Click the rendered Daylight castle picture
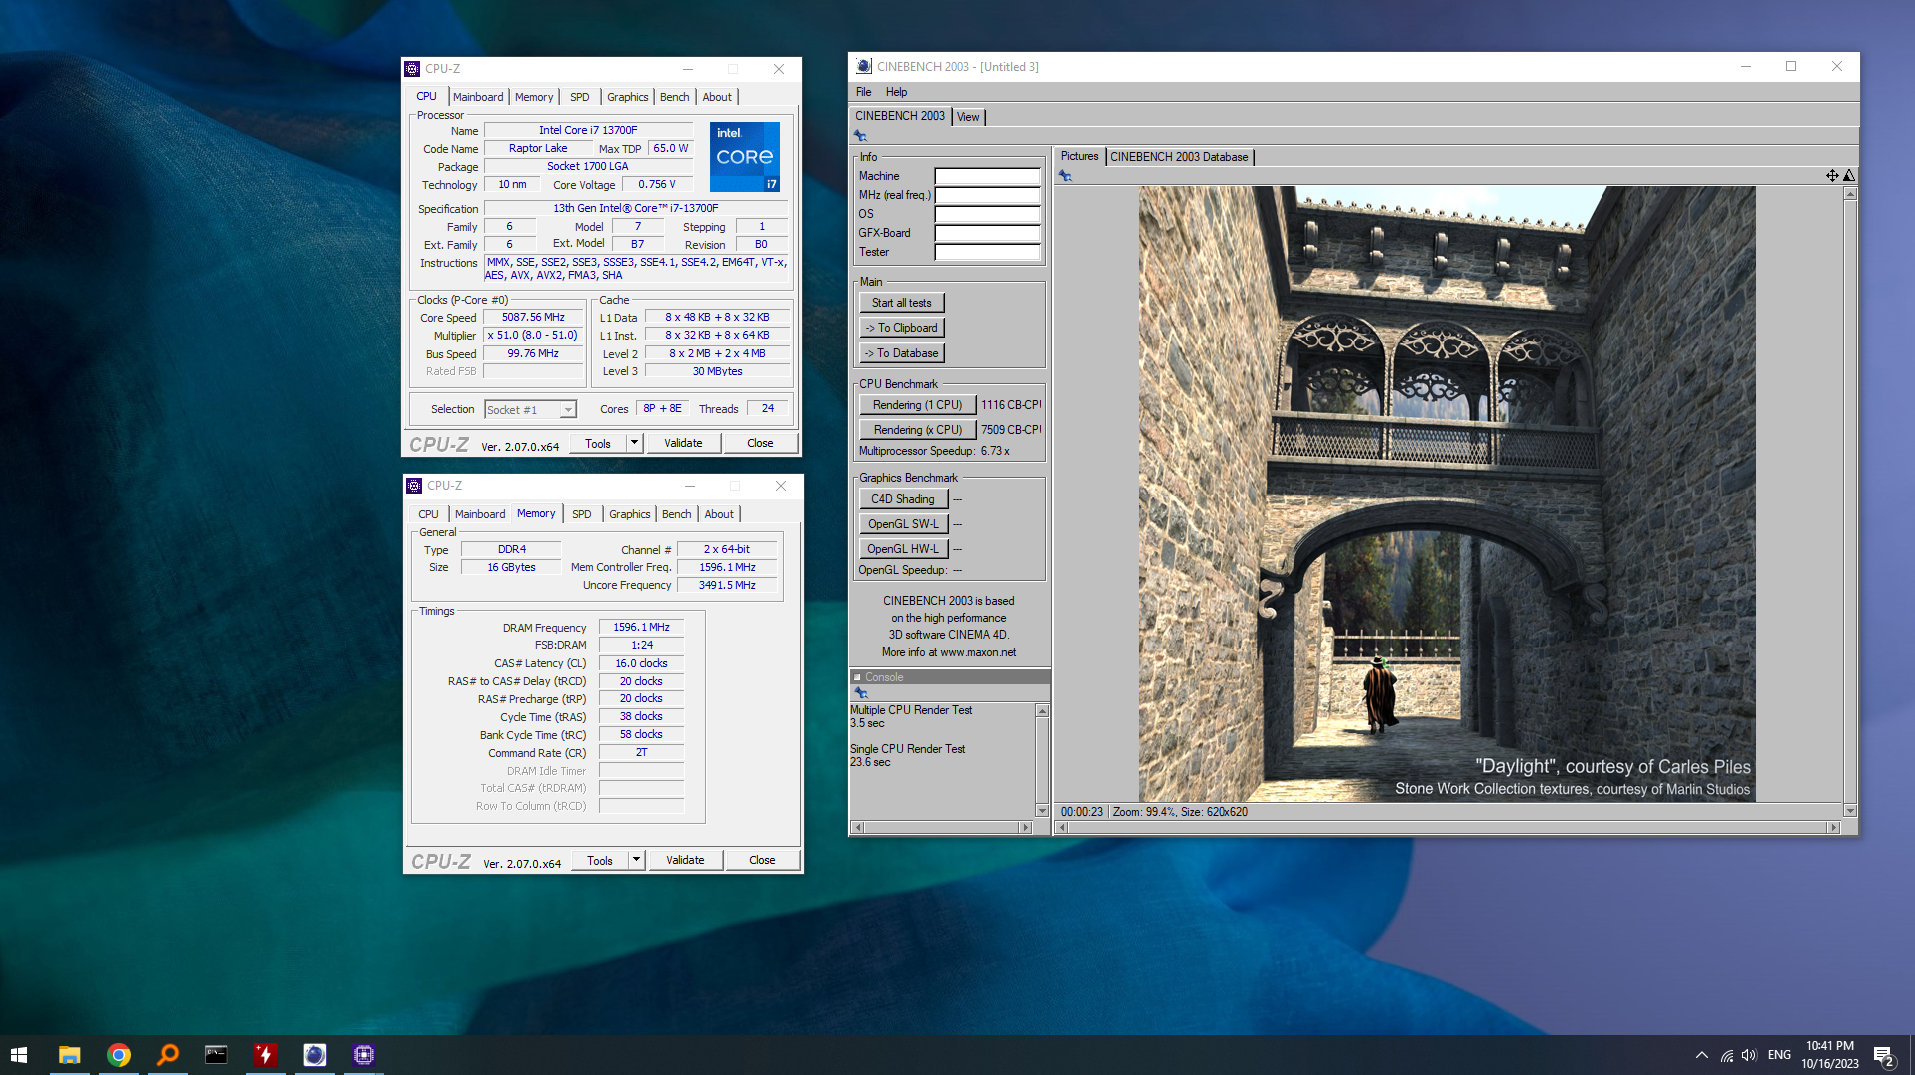The height and width of the screenshot is (1075, 1915). (1447, 494)
